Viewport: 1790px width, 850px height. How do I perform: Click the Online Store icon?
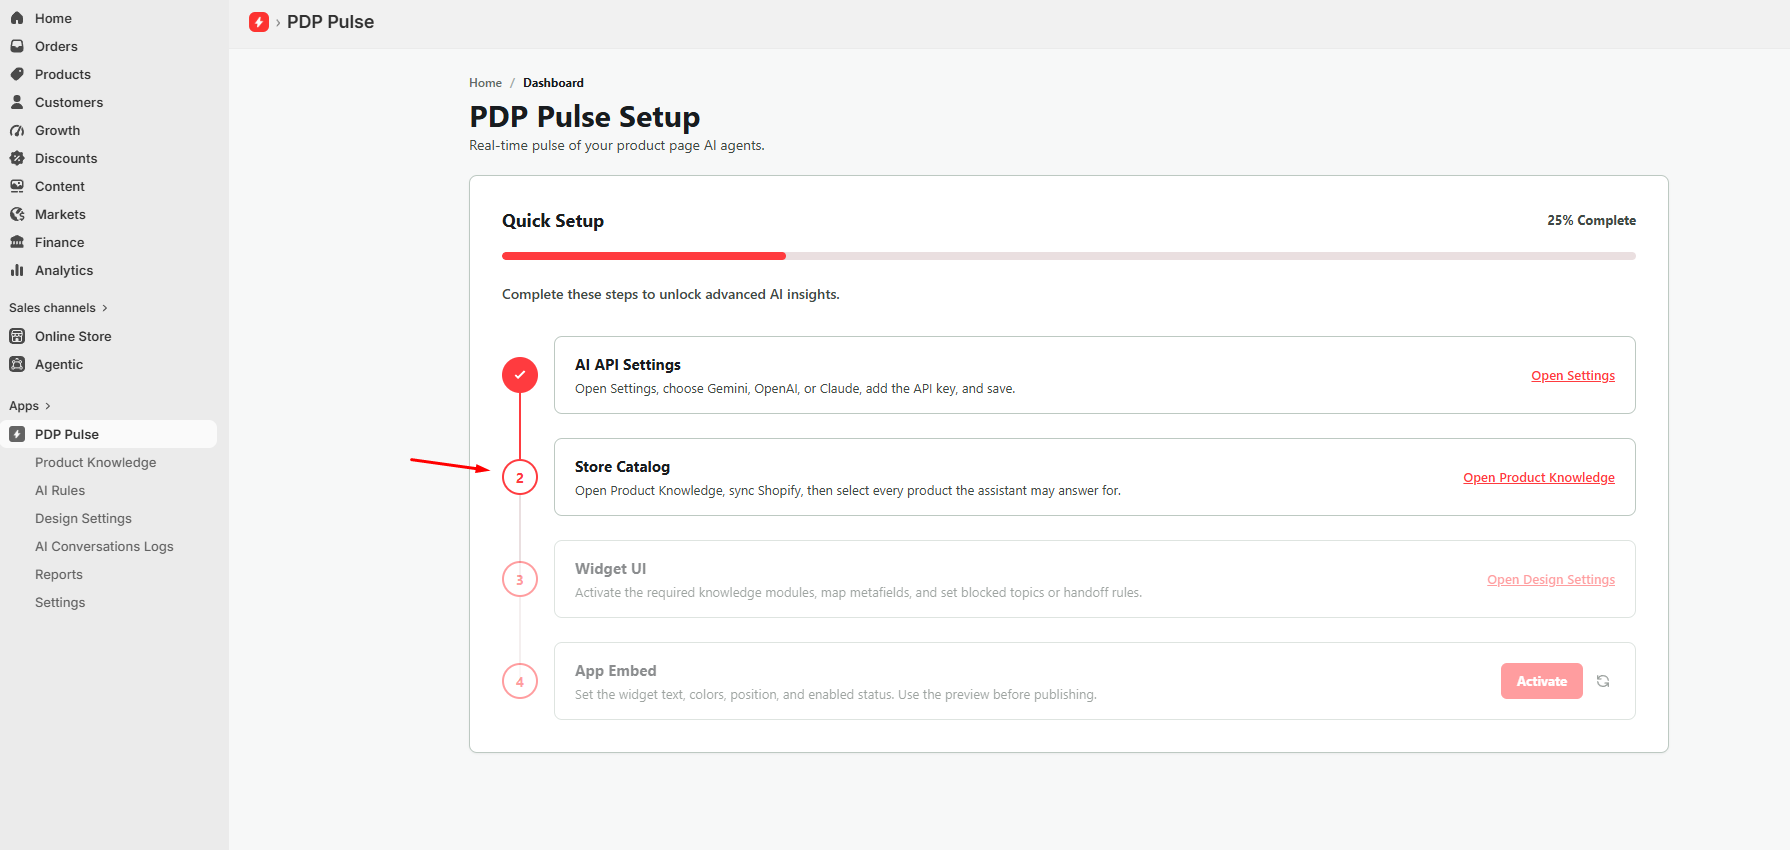click(x=17, y=336)
